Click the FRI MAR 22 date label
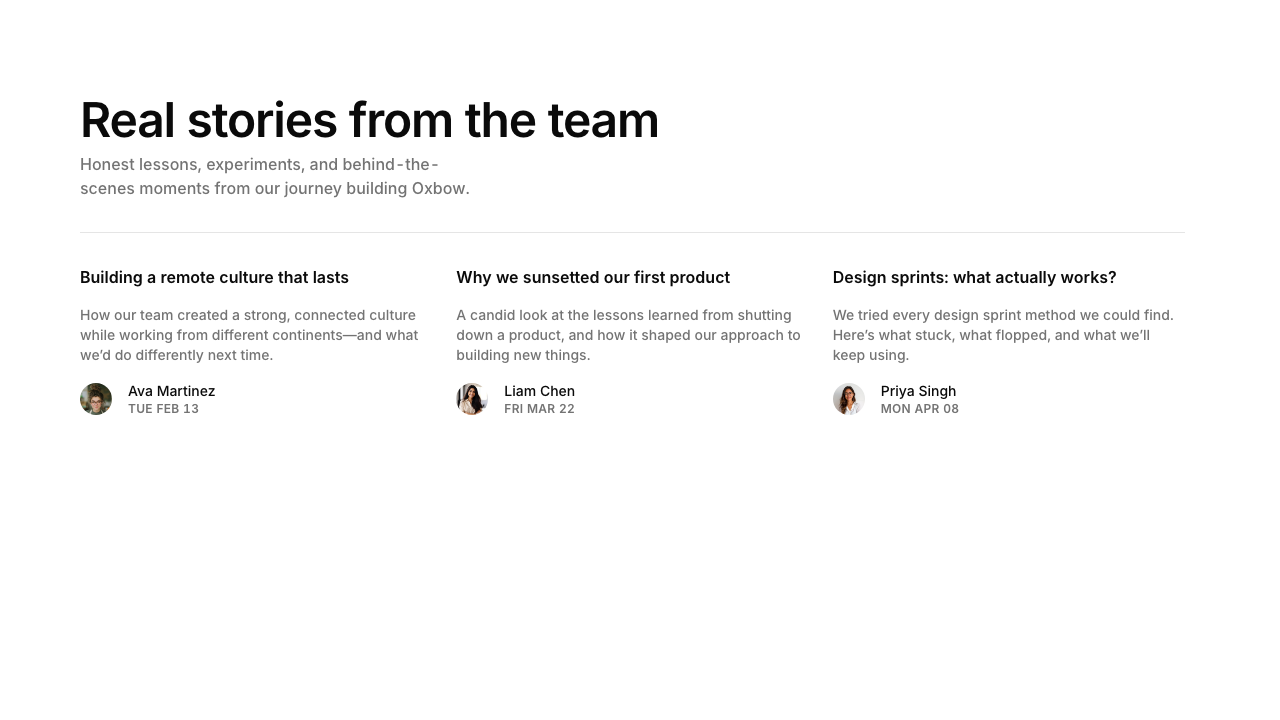The width and height of the screenshot is (1280, 720). [x=539, y=409]
